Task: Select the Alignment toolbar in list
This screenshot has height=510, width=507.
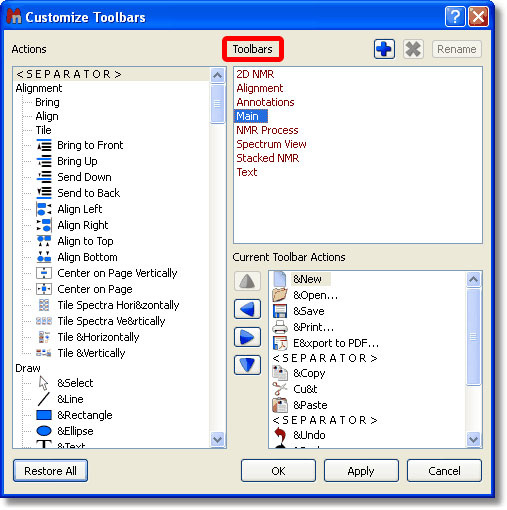Action: (x=260, y=88)
